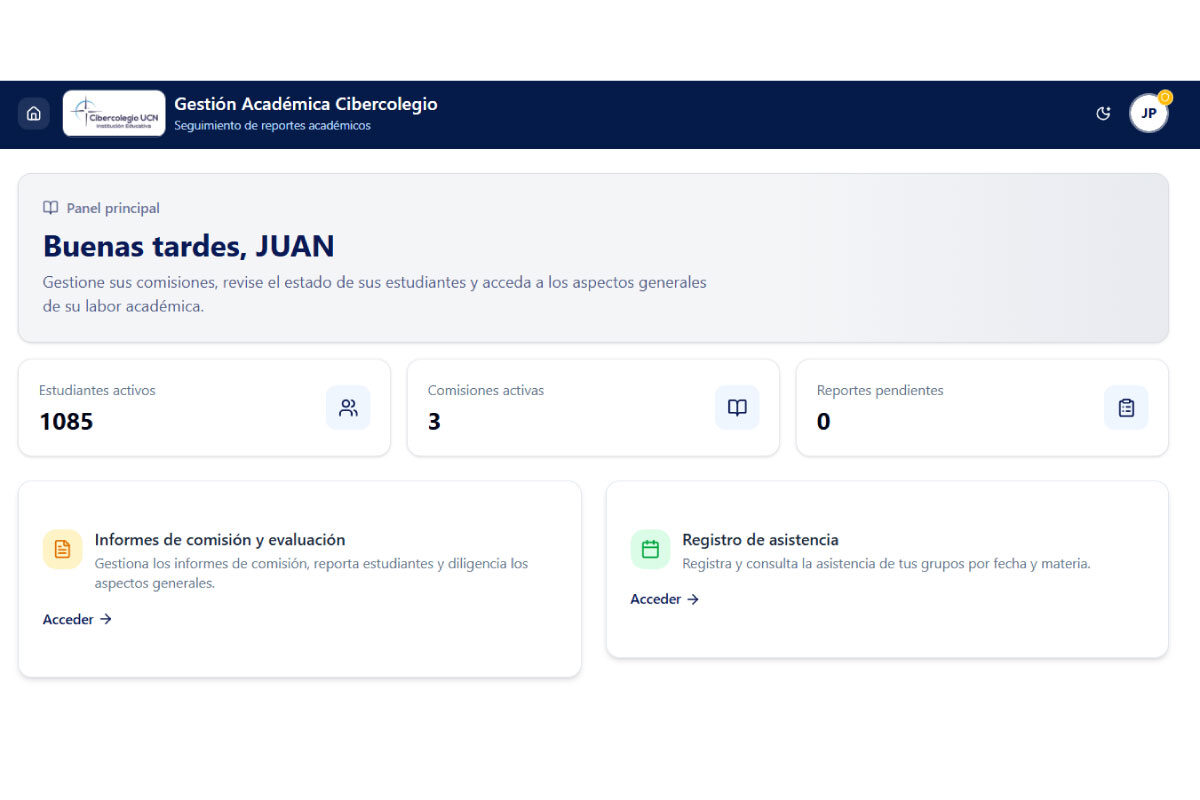Click the book icon on Comisiones activas card
Screen dimensions: 1200x800
(737, 407)
